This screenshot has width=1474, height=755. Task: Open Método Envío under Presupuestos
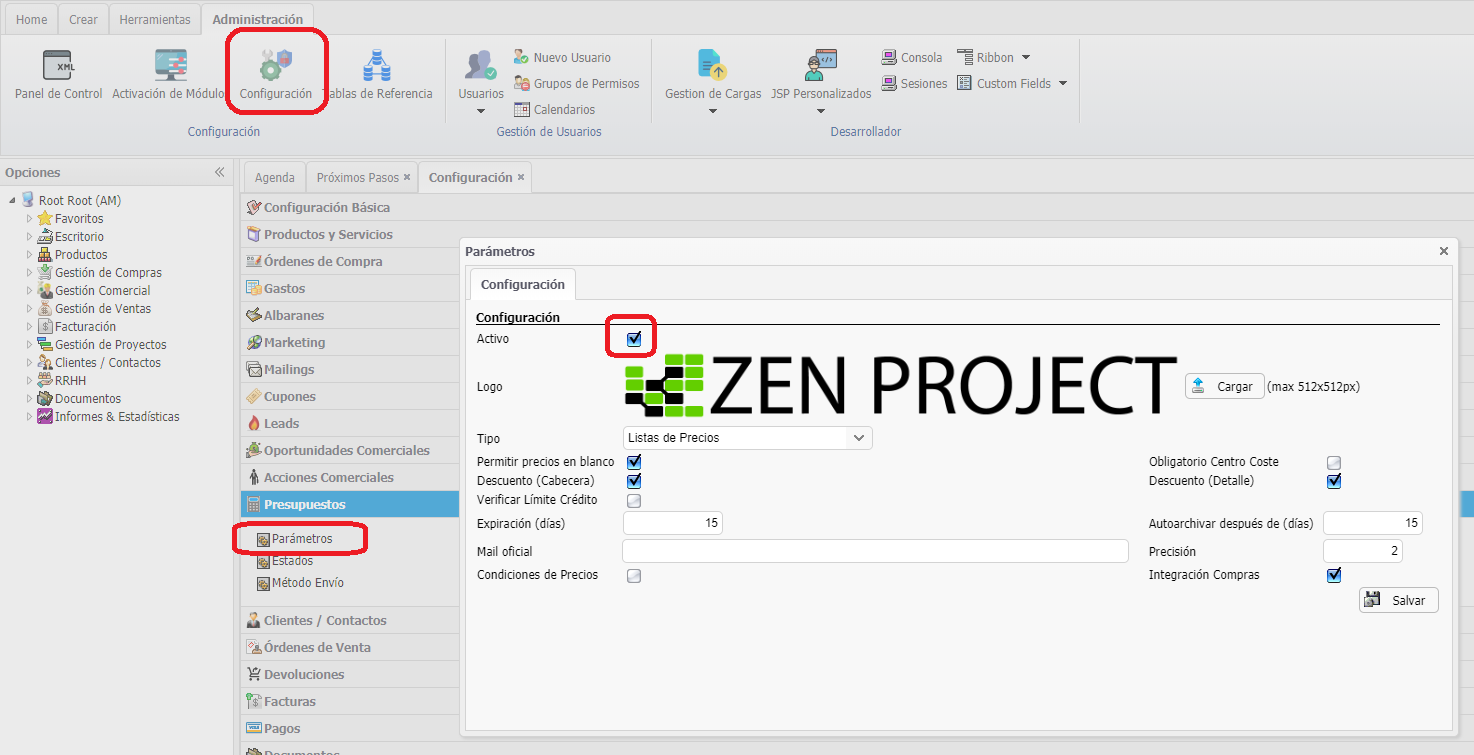point(307,583)
